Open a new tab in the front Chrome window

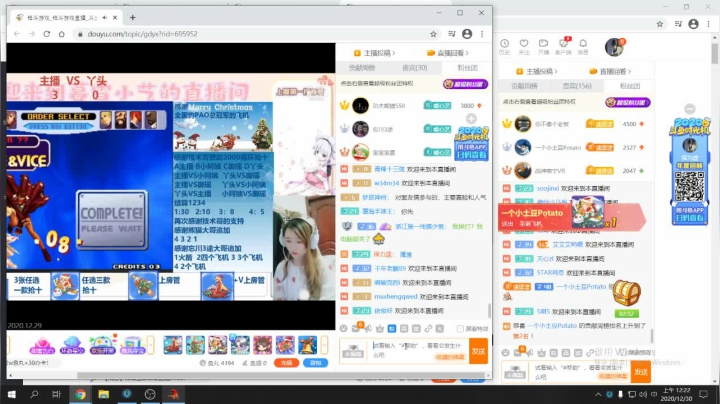pos(132,17)
